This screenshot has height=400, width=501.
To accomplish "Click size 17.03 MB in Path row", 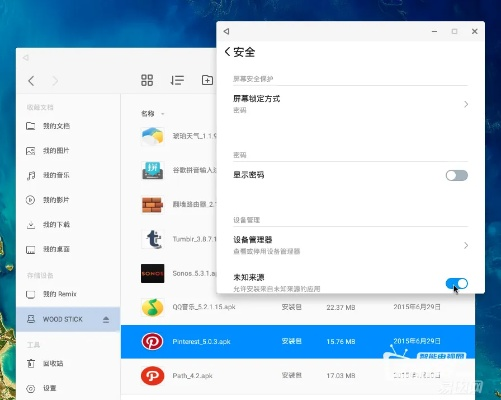I will click(341, 376).
